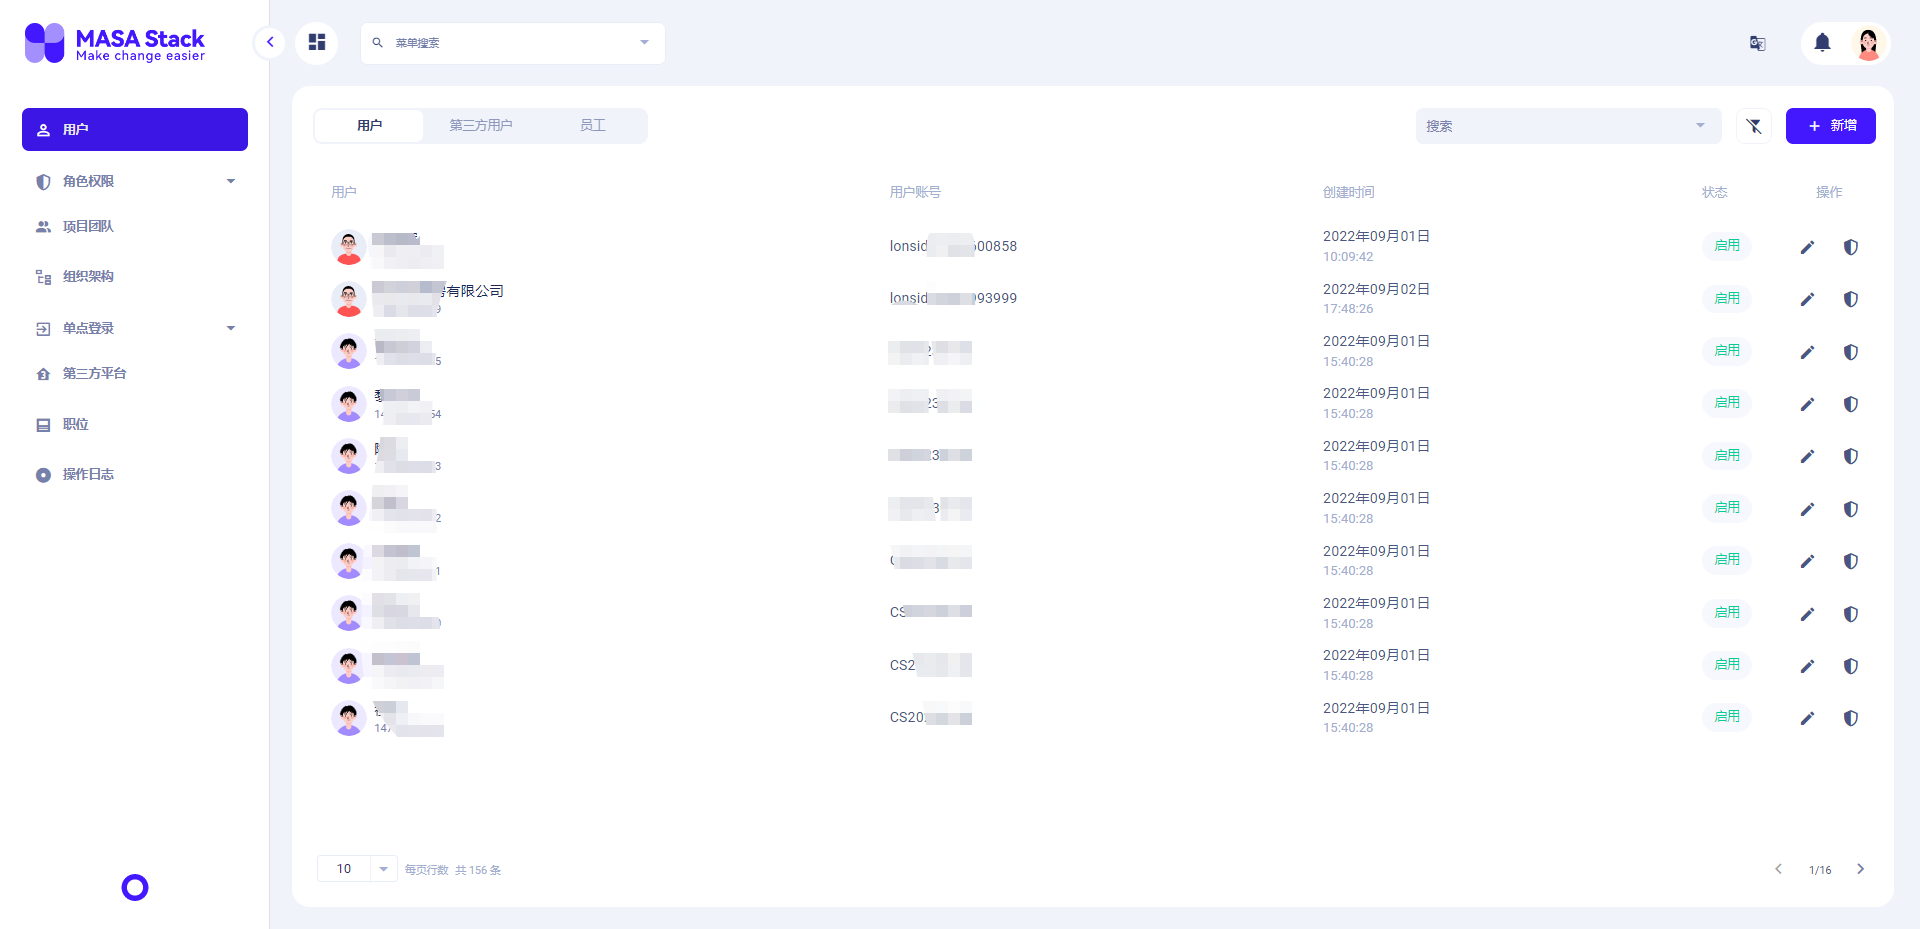Click the 新增 button
Screen dimensions: 1920x929
(1830, 126)
